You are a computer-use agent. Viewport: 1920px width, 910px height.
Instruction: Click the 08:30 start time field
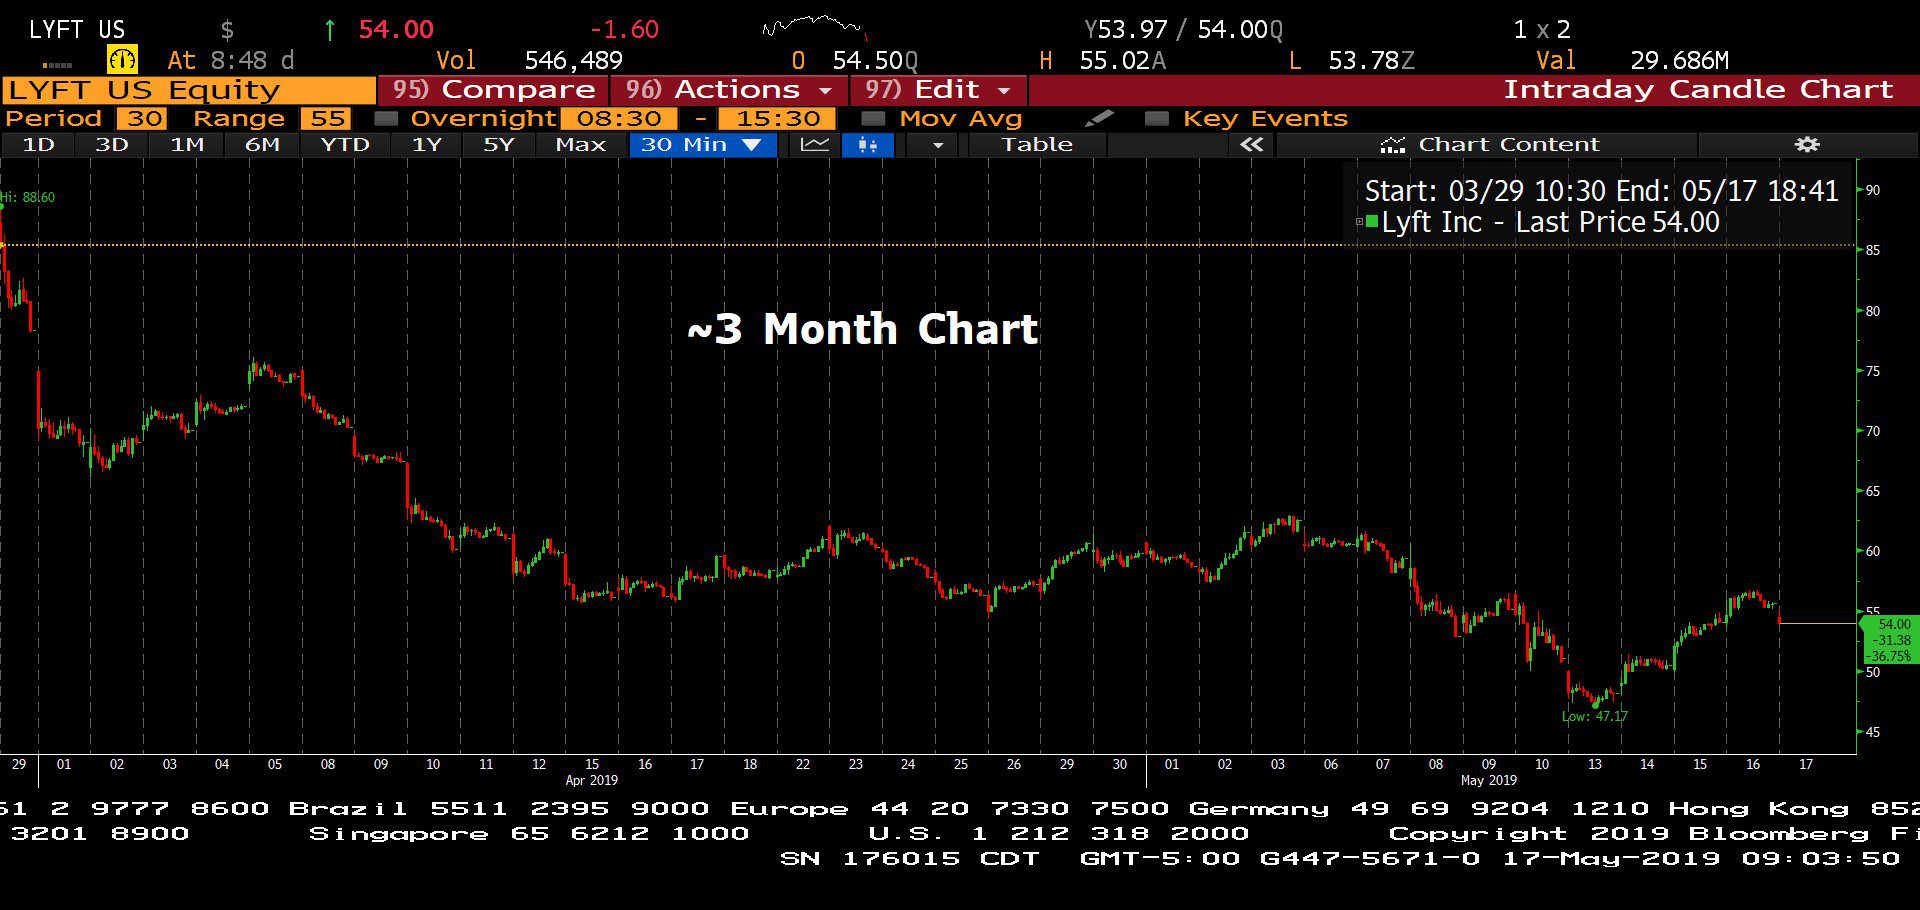pyautogui.click(x=619, y=118)
